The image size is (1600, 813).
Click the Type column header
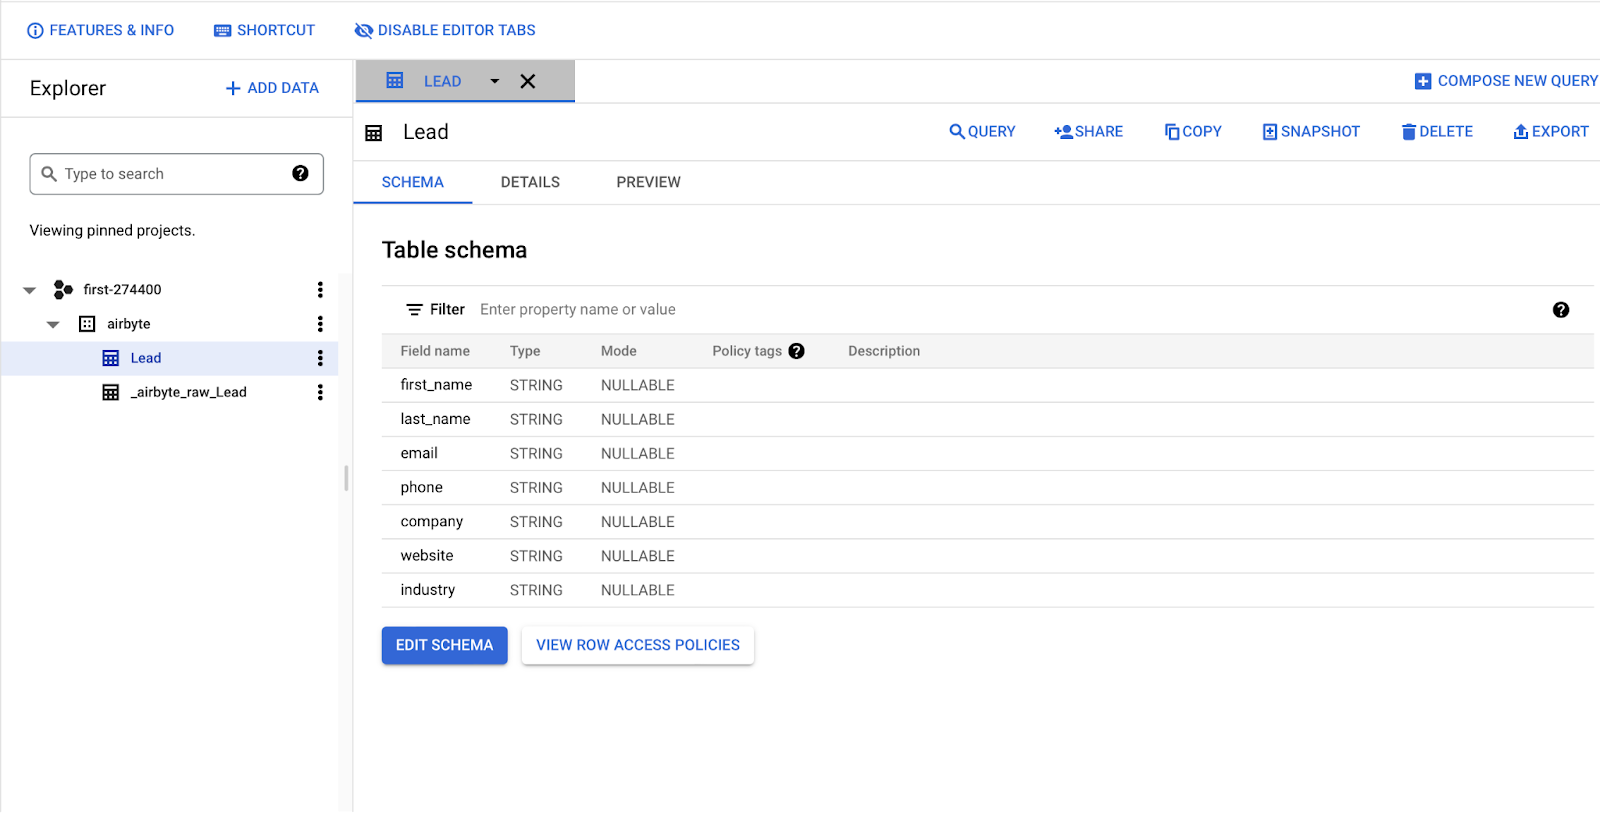tap(525, 351)
